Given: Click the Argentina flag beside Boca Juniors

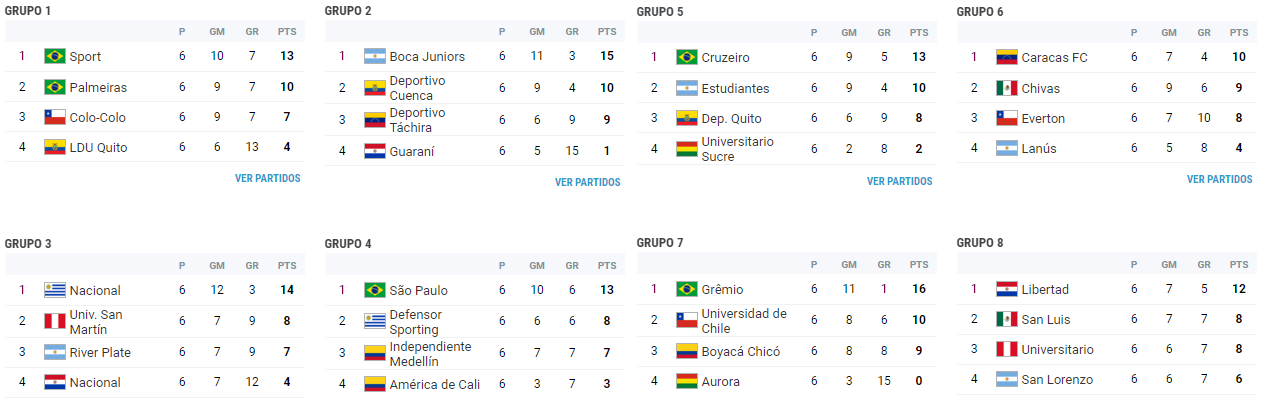Looking at the screenshot, I should pos(375,56).
